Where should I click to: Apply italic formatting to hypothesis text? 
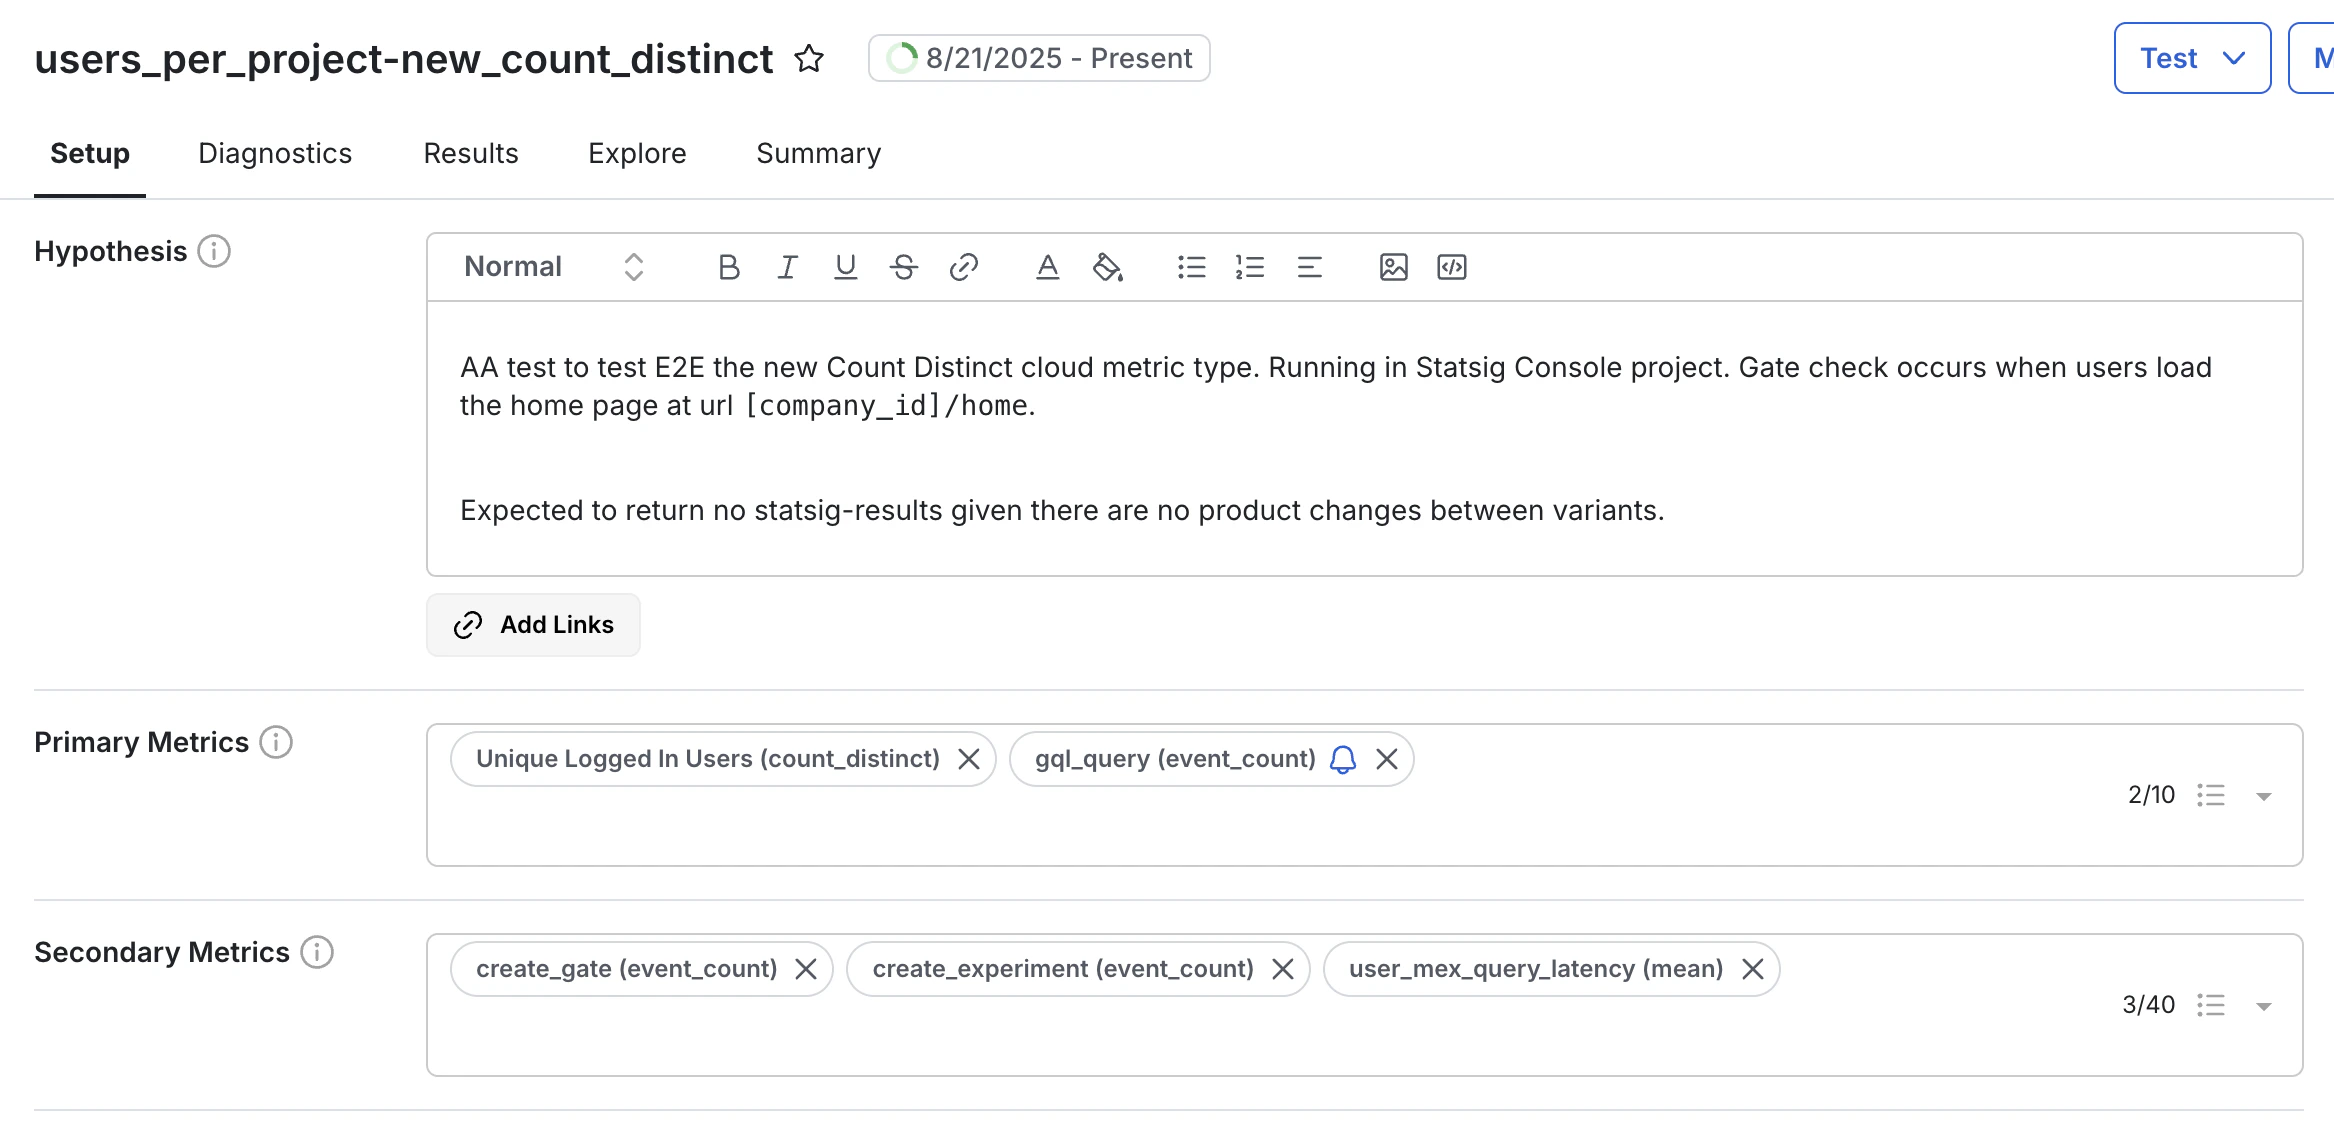click(786, 267)
